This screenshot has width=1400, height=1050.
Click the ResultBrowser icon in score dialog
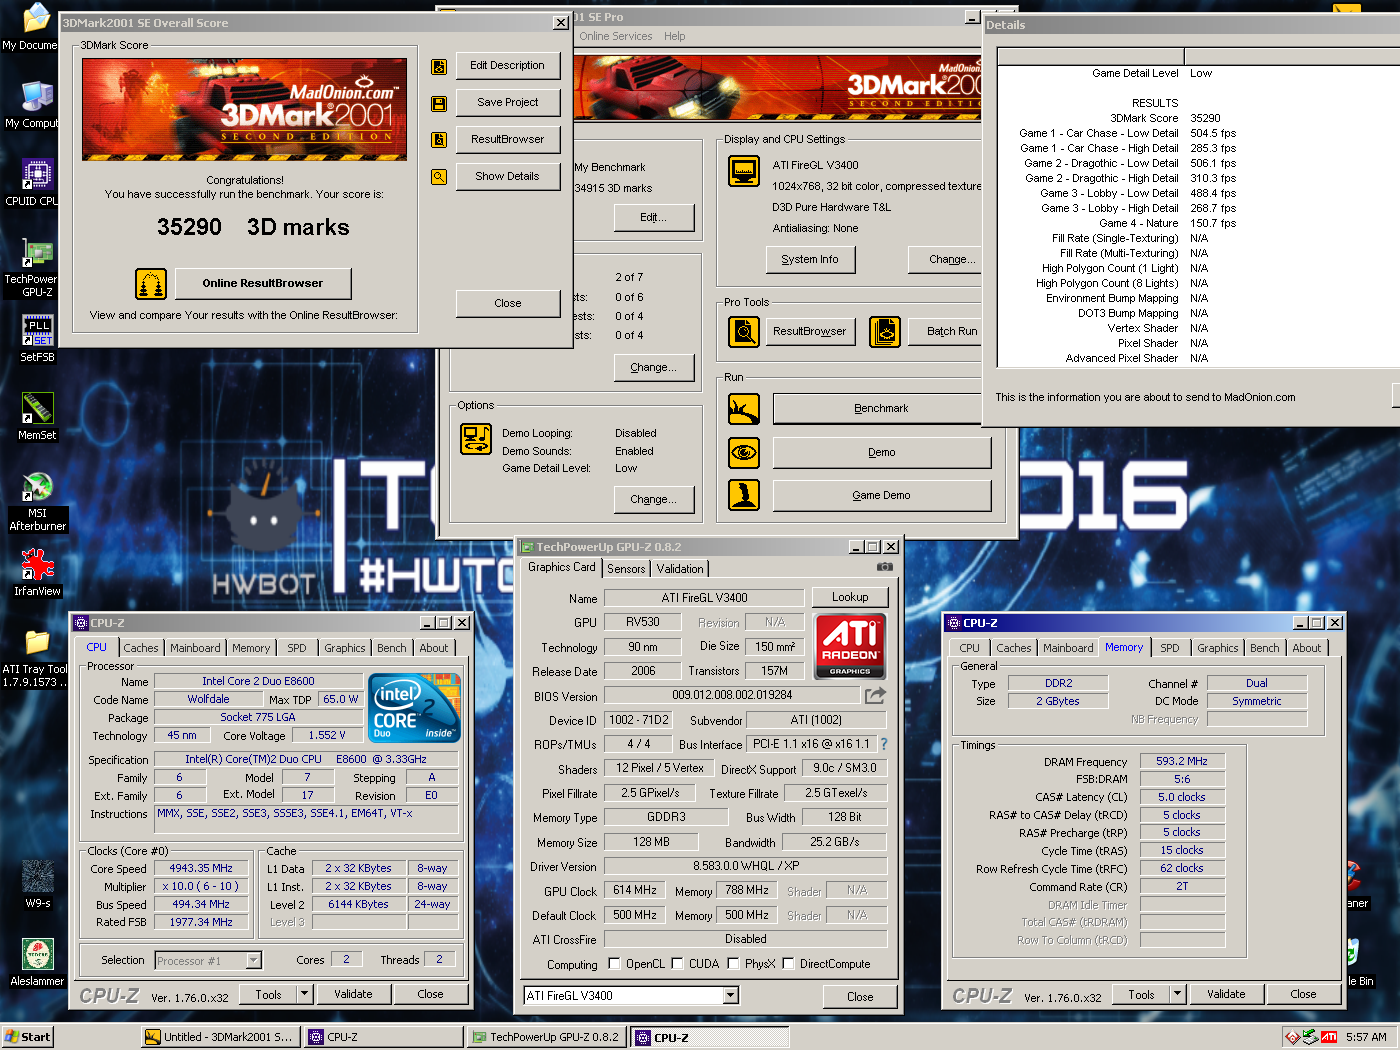point(438,140)
